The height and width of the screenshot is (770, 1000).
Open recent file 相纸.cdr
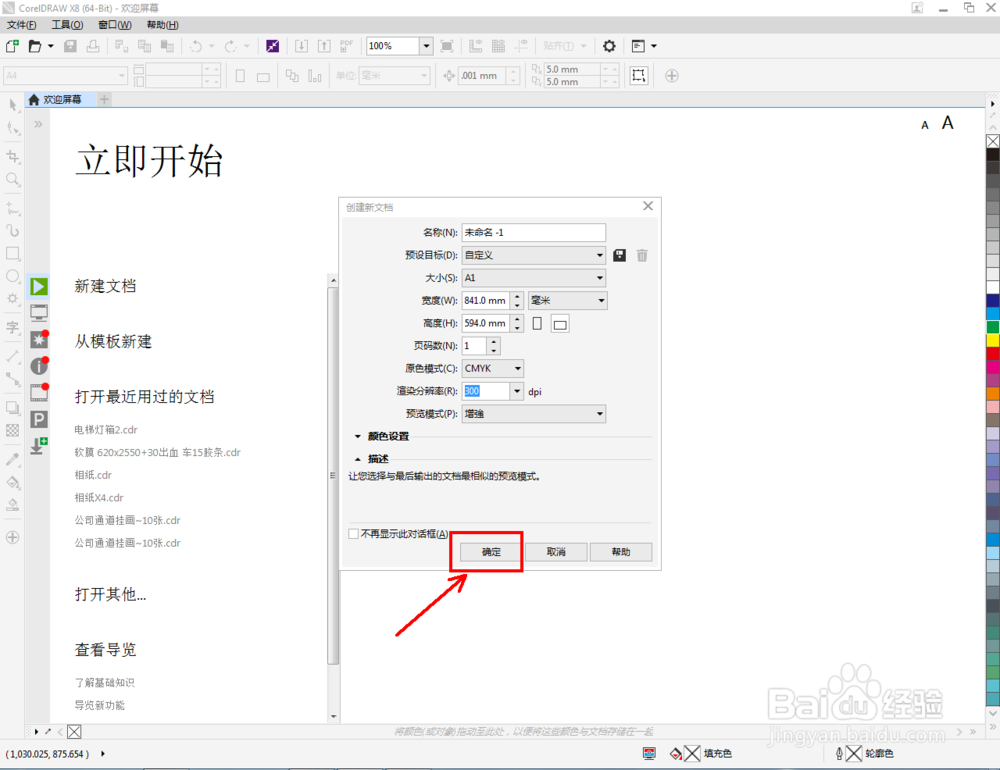(93, 475)
